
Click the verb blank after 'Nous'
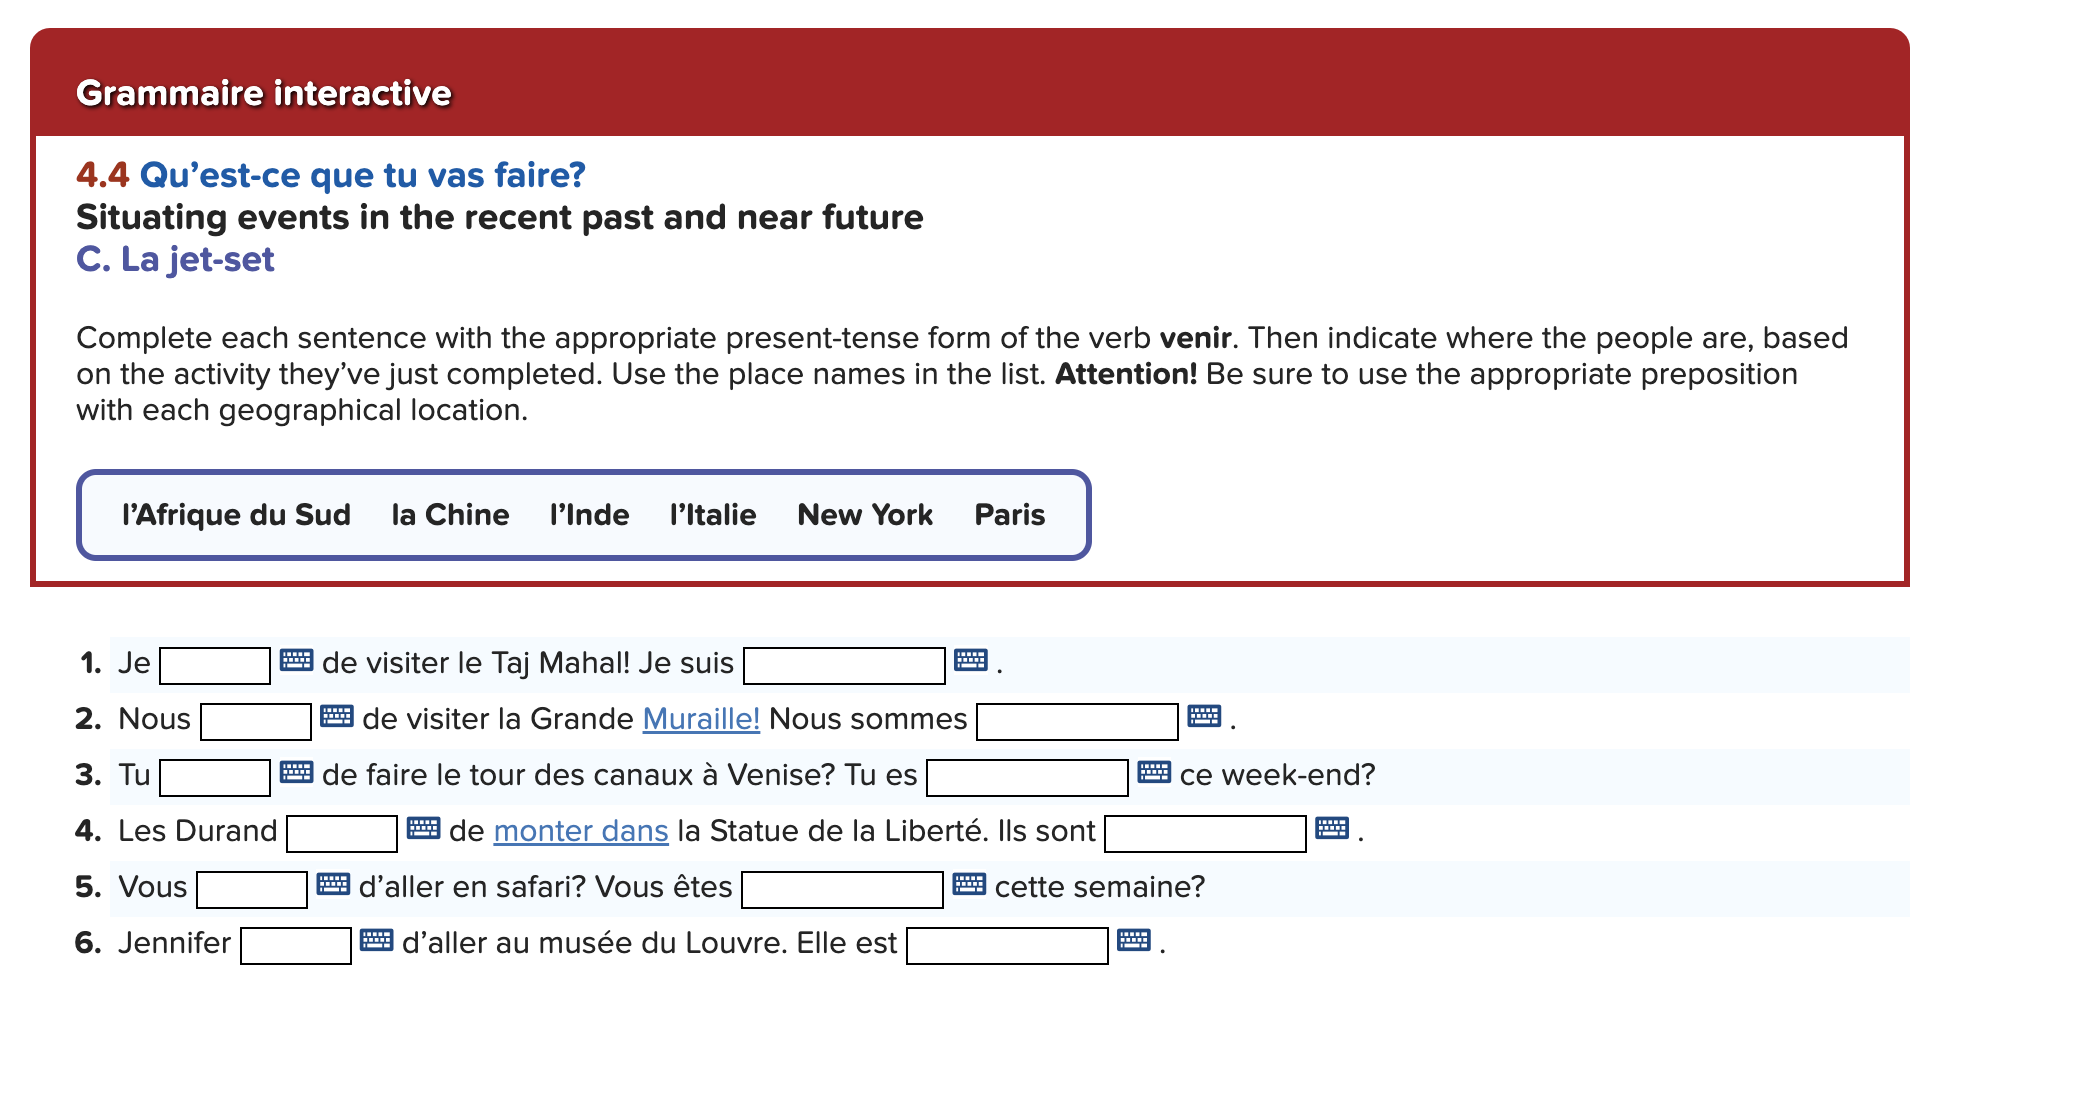(x=255, y=721)
